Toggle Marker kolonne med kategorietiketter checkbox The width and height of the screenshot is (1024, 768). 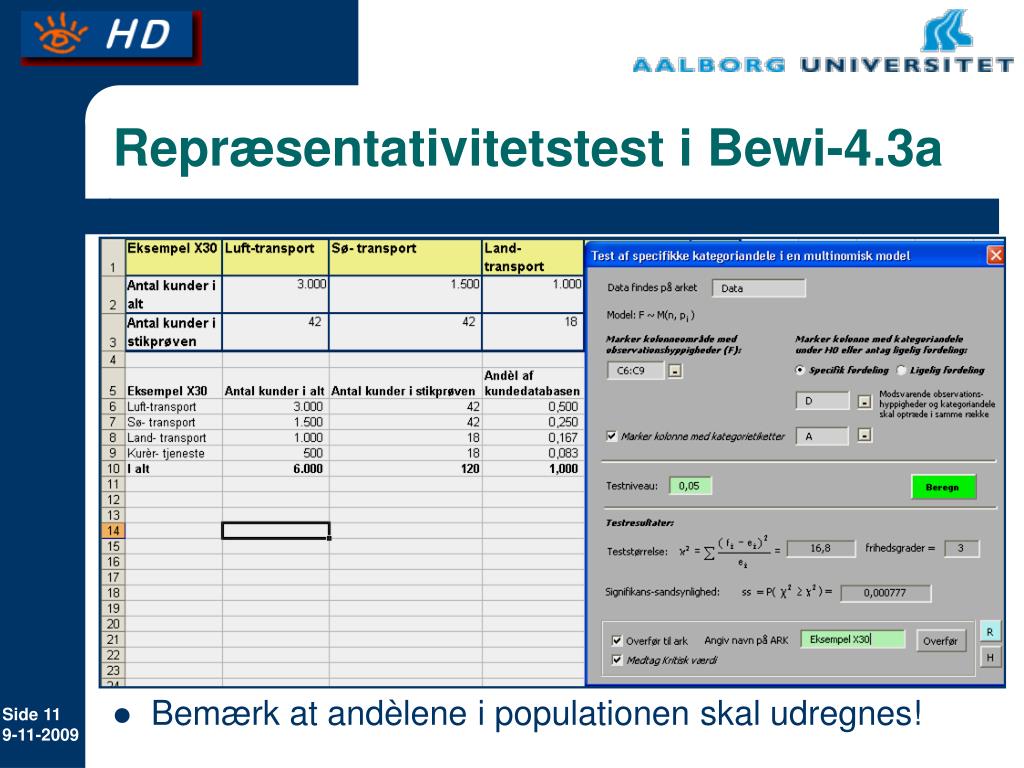(611, 436)
